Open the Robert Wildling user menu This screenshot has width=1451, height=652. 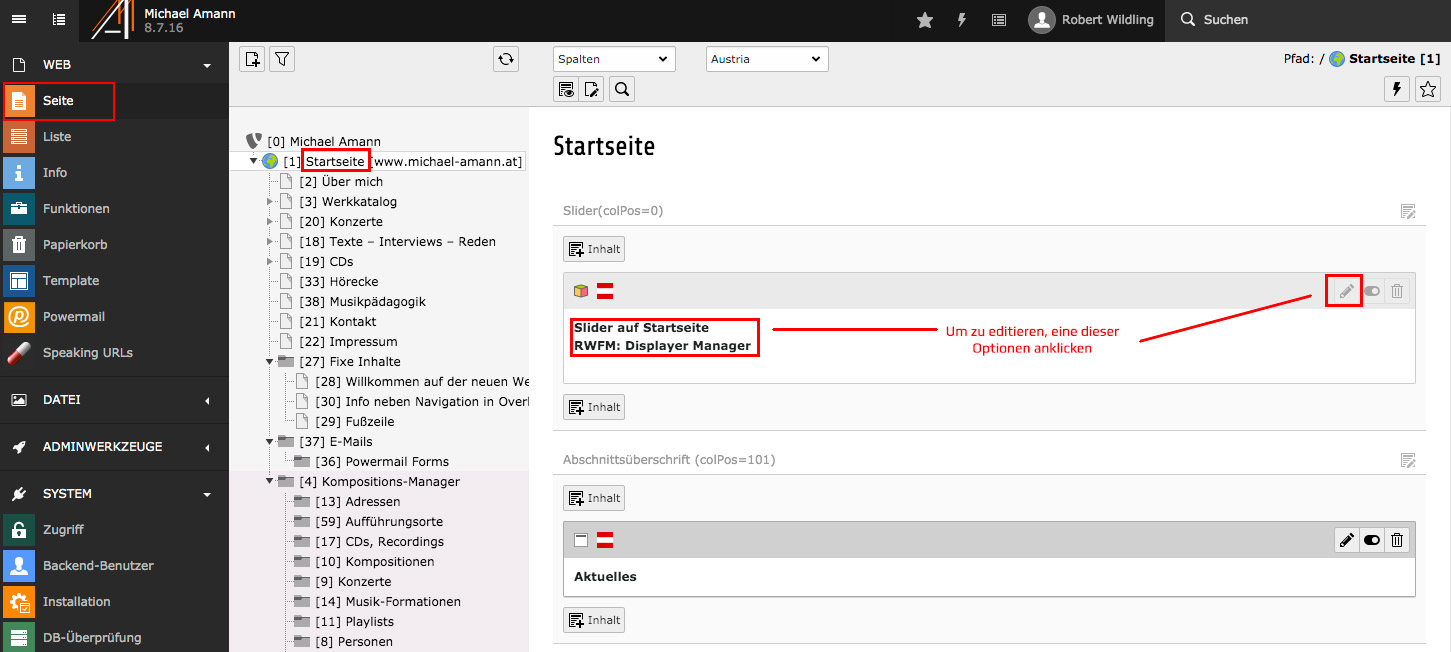[x=1092, y=20]
